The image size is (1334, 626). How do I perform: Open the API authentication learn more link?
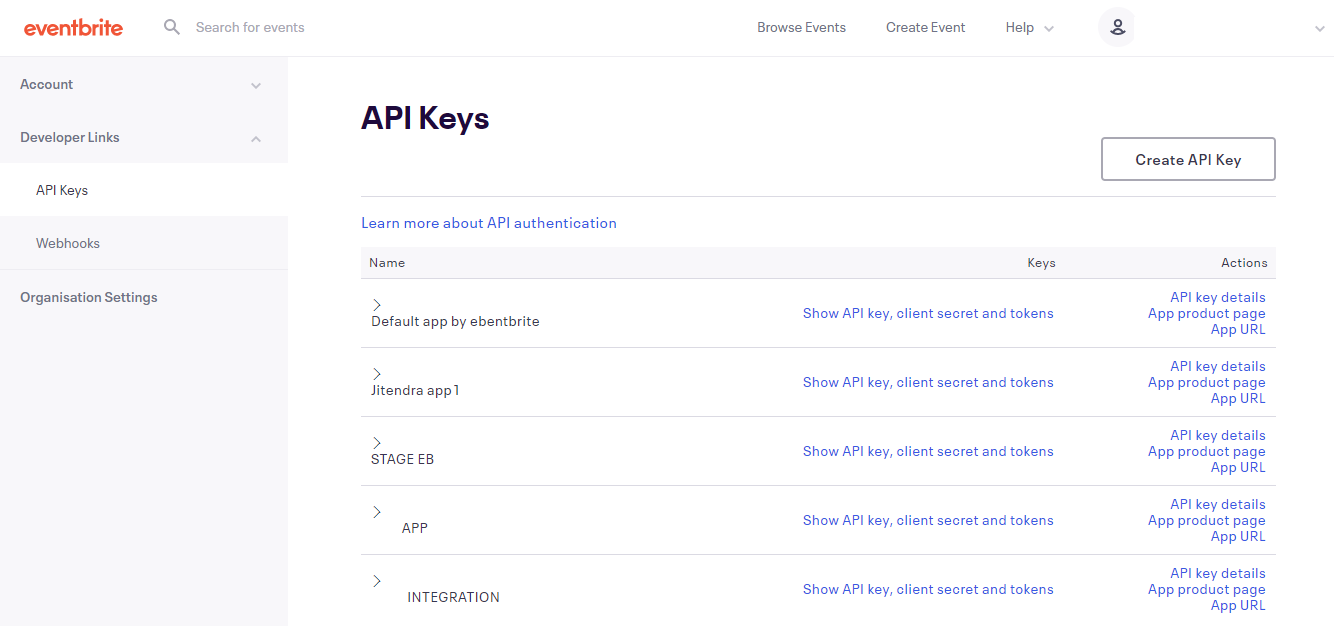point(489,222)
